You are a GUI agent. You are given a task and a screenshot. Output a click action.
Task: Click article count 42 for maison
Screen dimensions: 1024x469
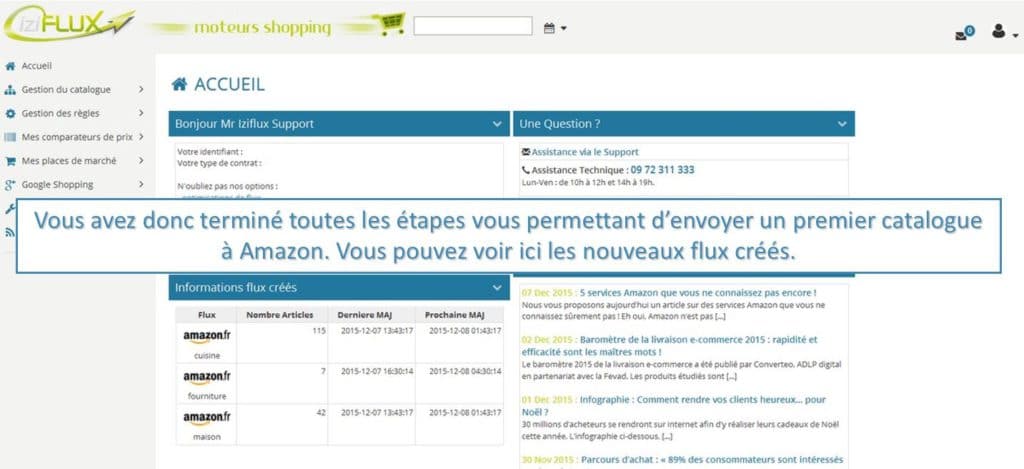[x=321, y=412]
